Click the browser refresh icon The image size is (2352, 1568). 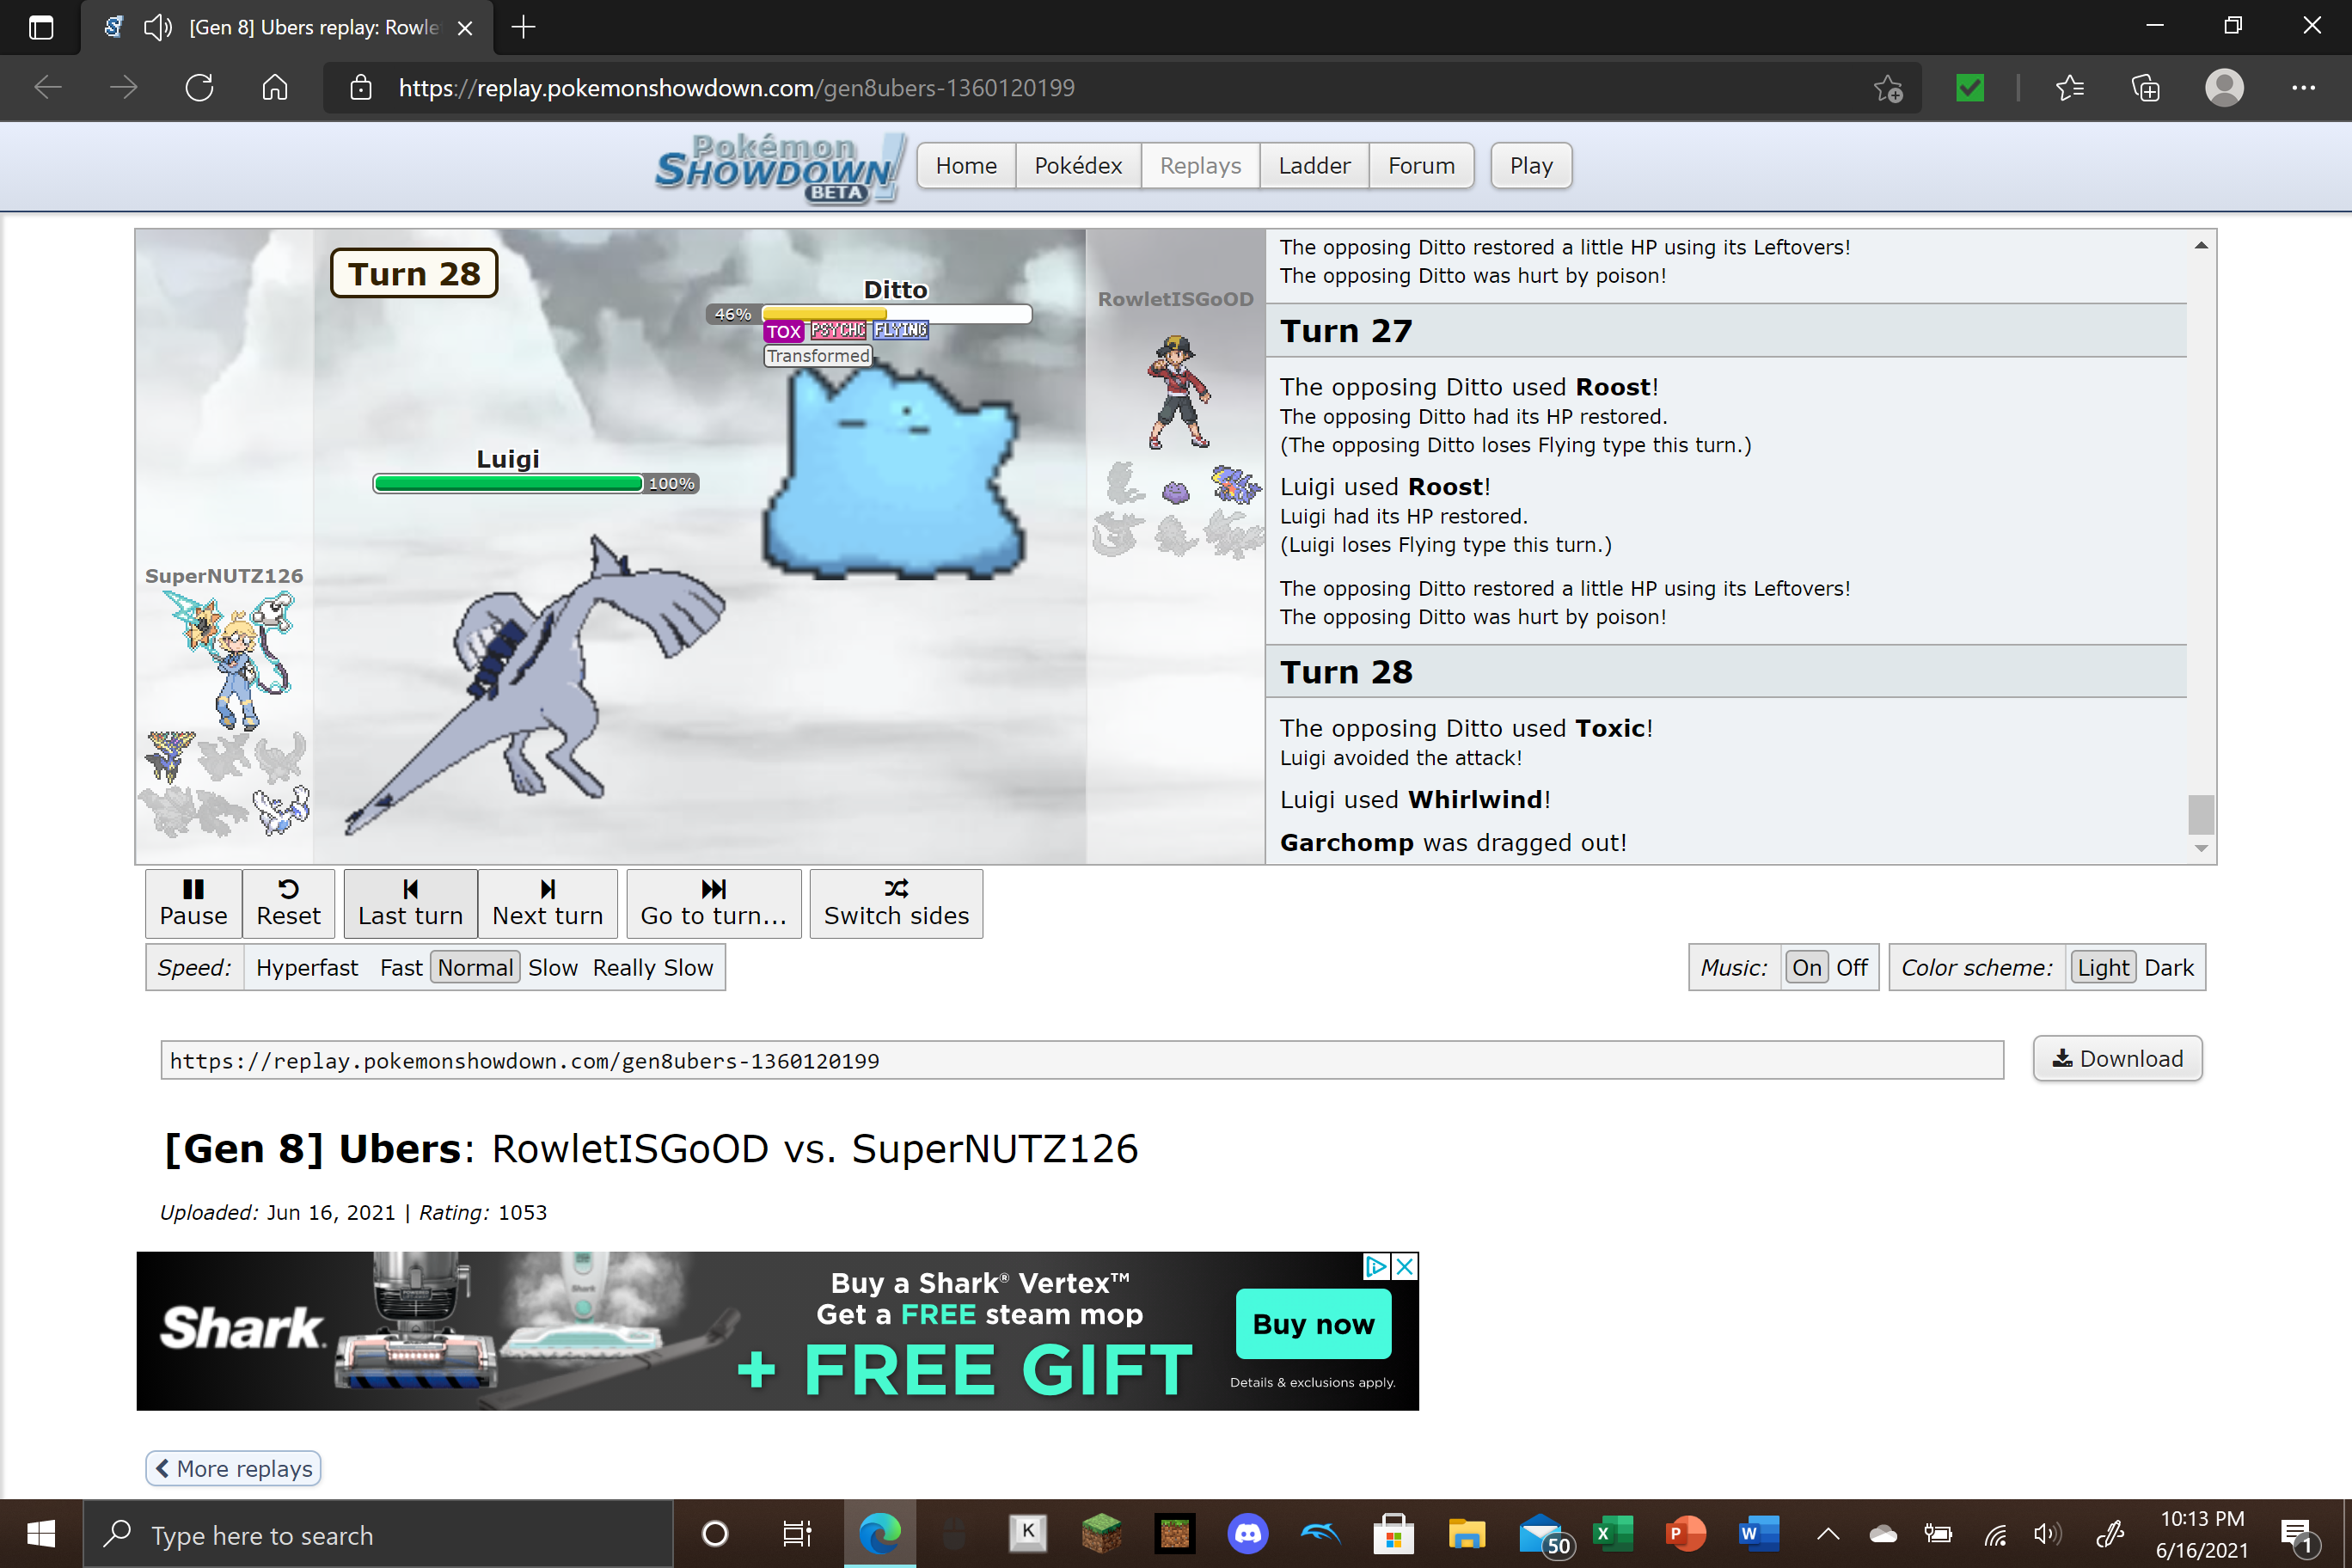[200, 88]
